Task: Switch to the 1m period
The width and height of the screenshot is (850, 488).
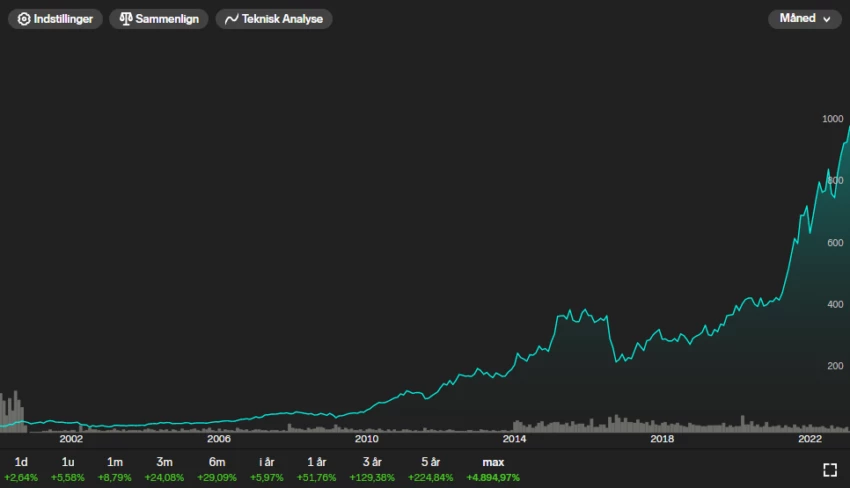Action: (x=115, y=469)
